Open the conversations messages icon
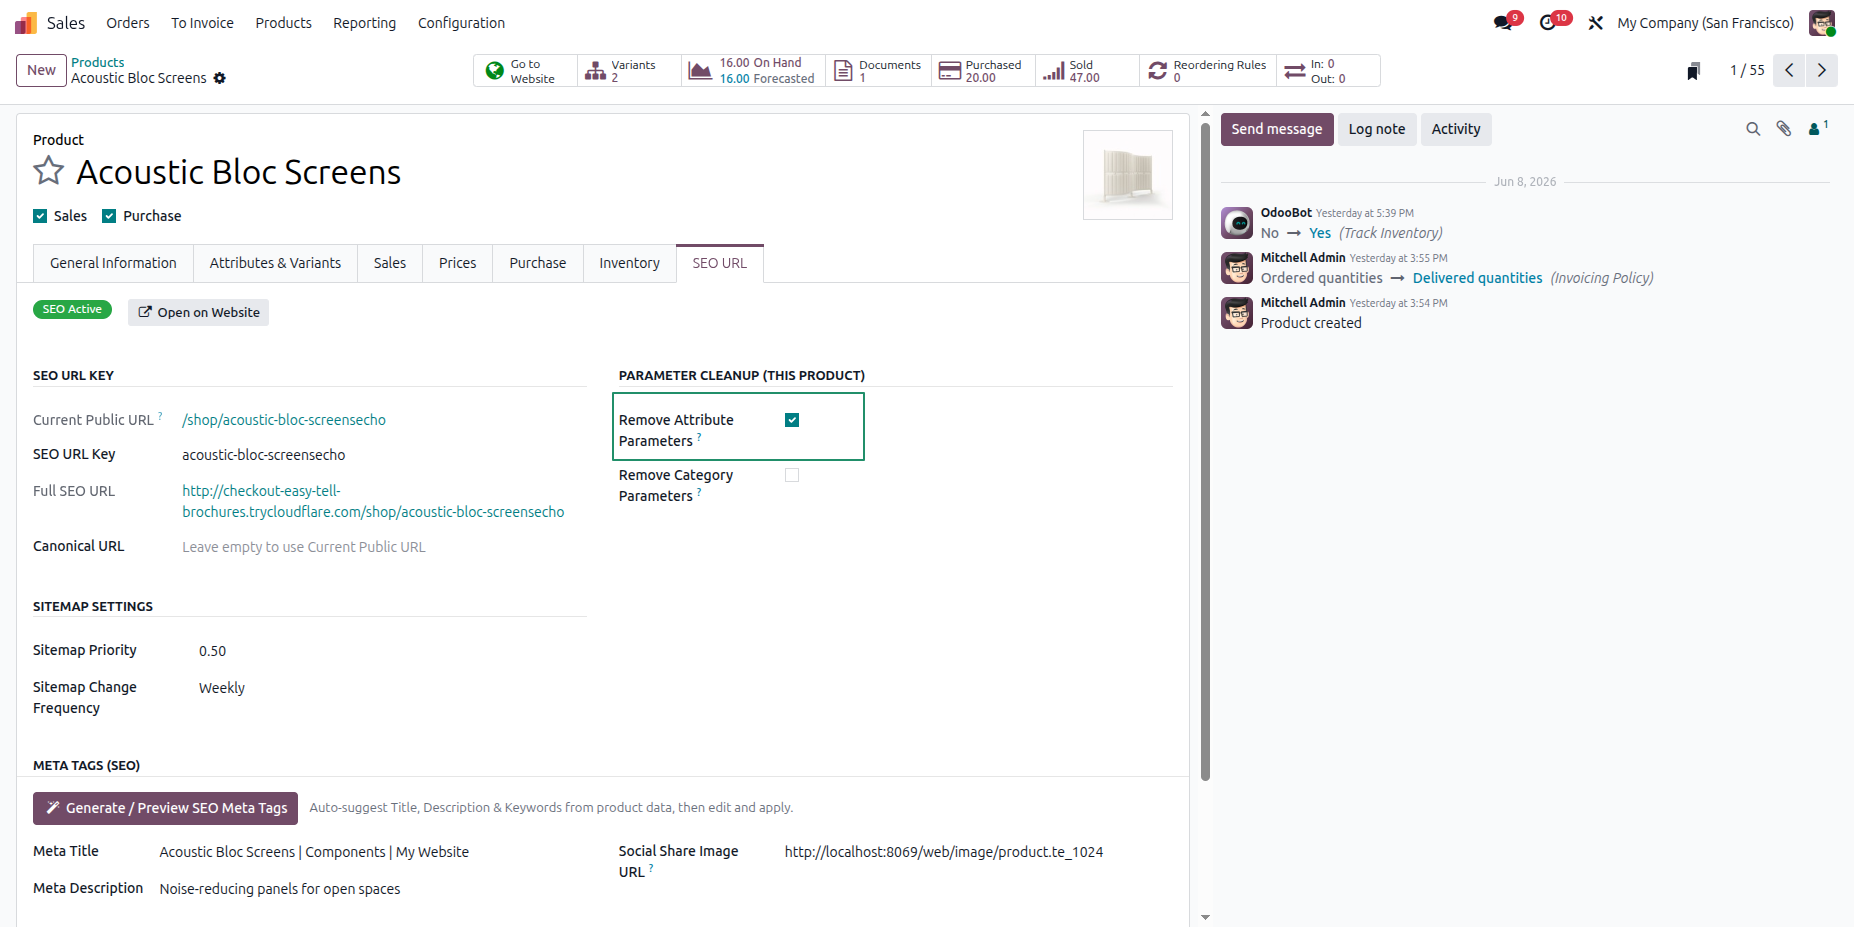Viewport: 1854px width, 927px height. click(x=1503, y=23)
